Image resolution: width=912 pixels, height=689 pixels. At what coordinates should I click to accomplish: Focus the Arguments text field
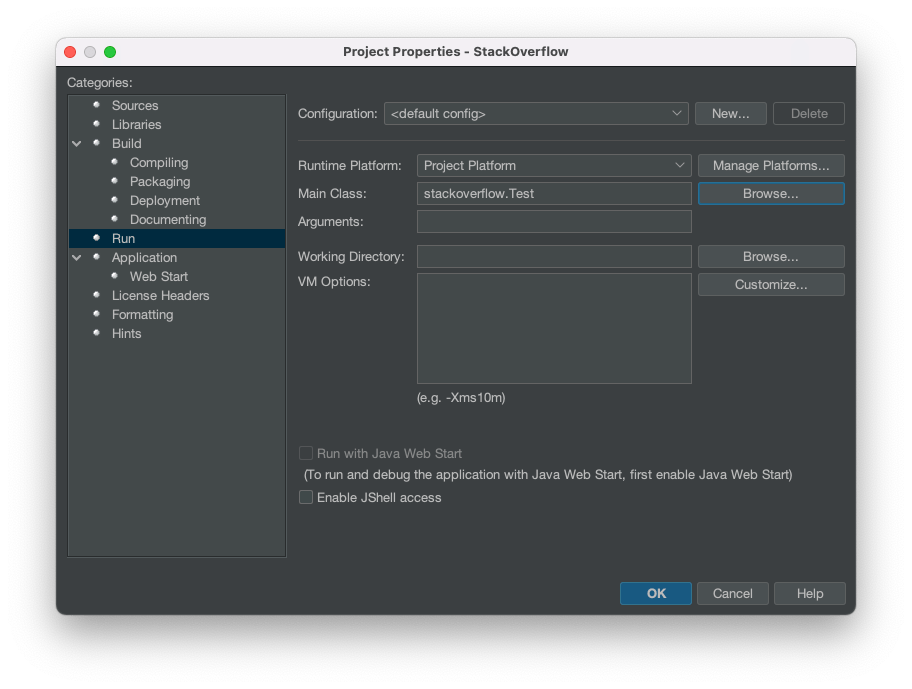554,222
